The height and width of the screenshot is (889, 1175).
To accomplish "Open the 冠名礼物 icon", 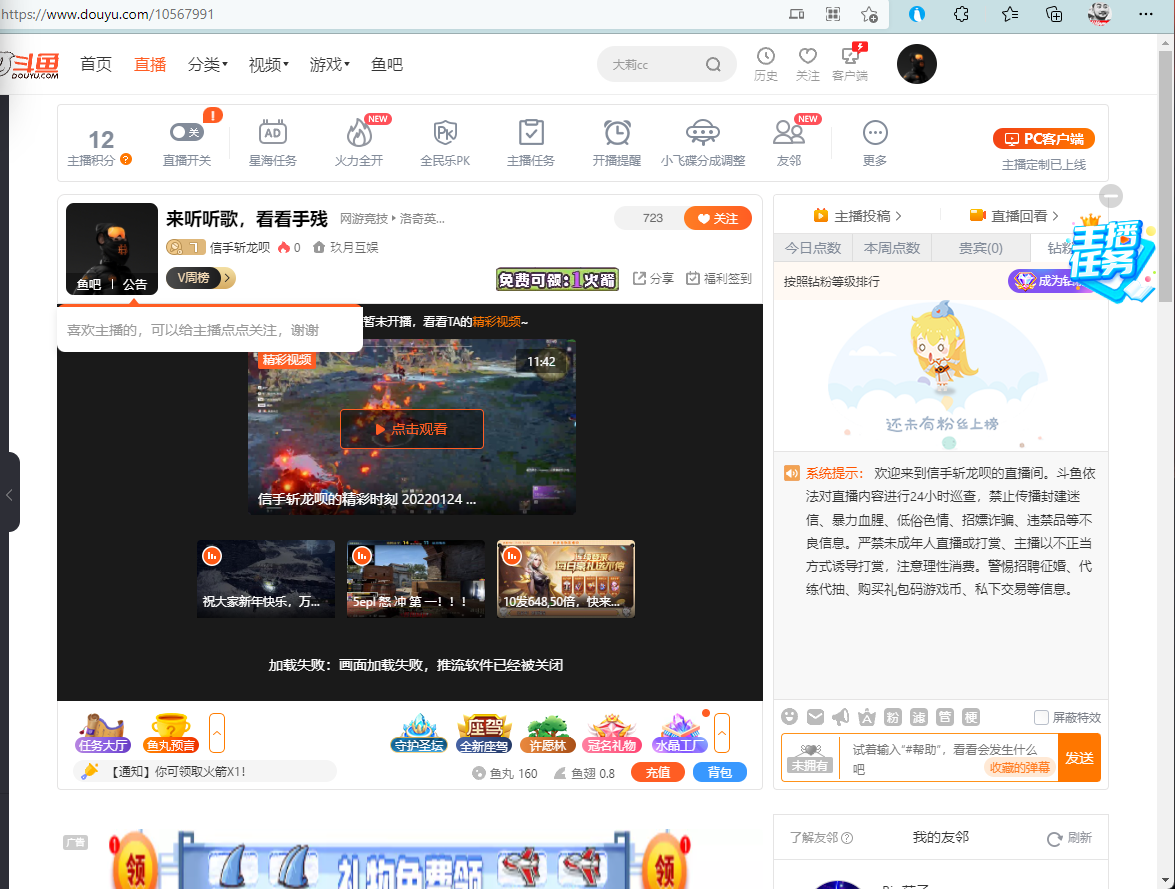I will [612, 733].
